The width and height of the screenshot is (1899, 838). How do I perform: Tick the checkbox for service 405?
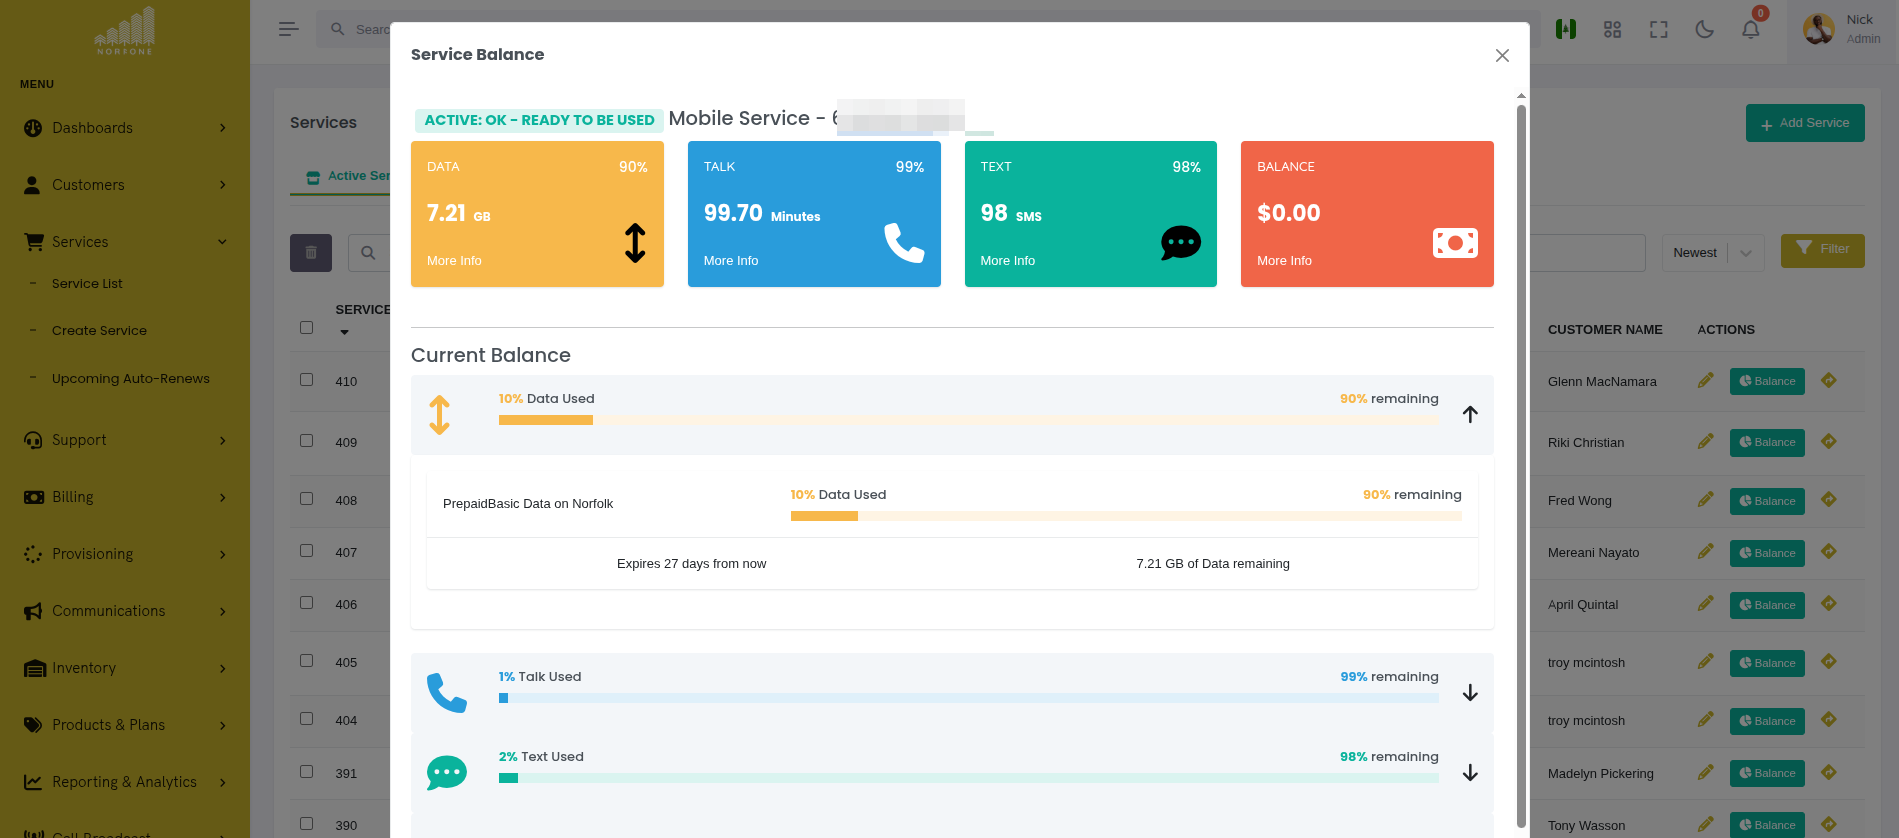click(307, 661)
